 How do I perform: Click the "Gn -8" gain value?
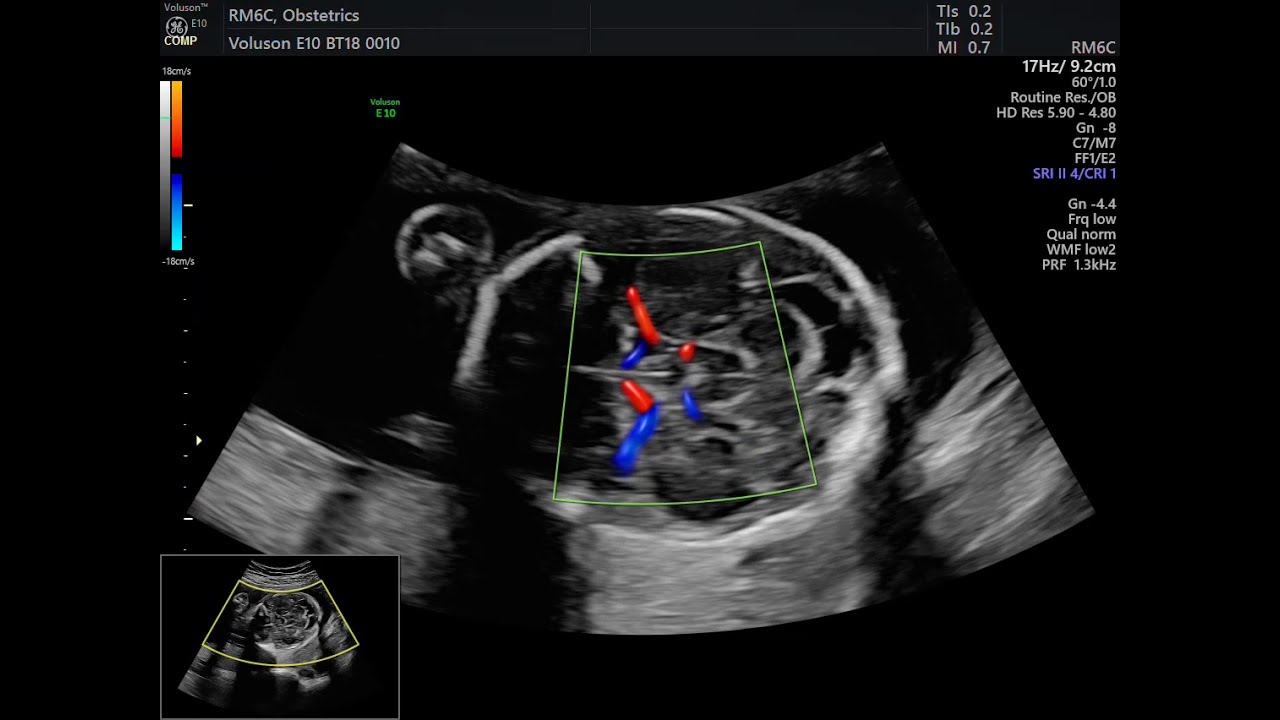(1095, 128)
